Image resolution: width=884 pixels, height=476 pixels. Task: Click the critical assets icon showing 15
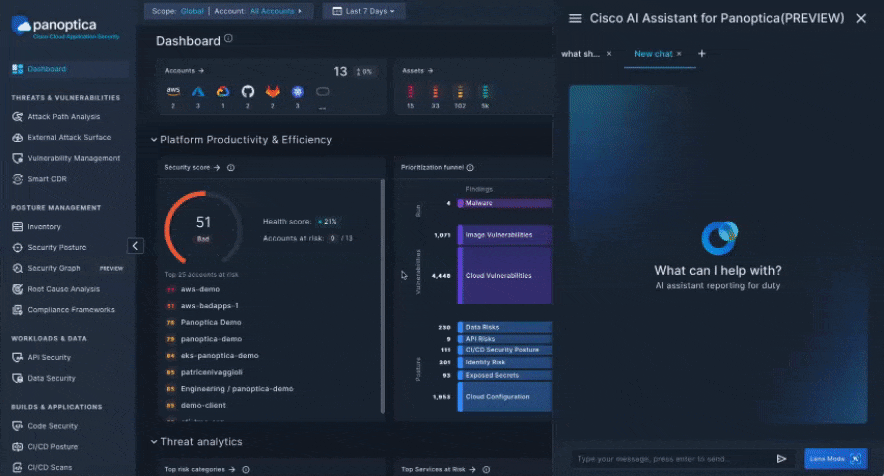coord(410,92)
